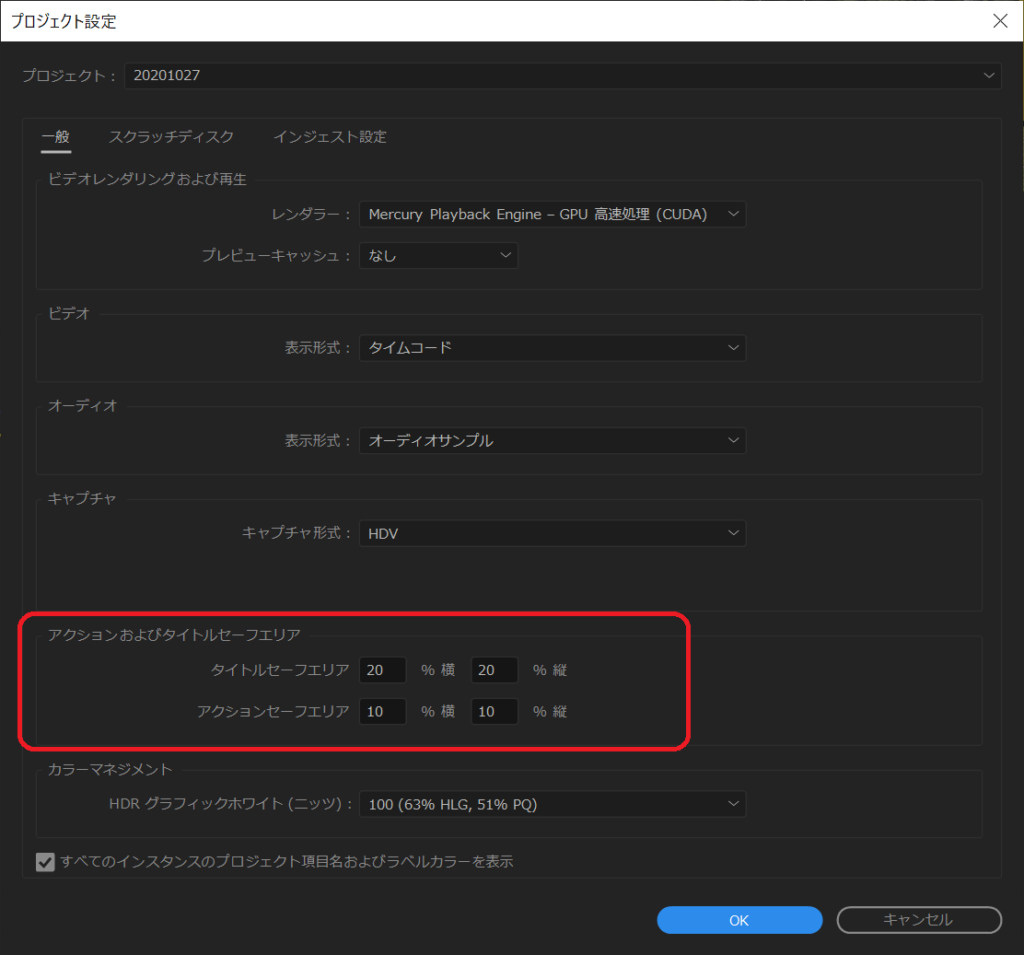The width and height of the screenshot is (1024, 955).
Task: Click the タイトルセーフエリア vertical percent field
Action: 494,670
